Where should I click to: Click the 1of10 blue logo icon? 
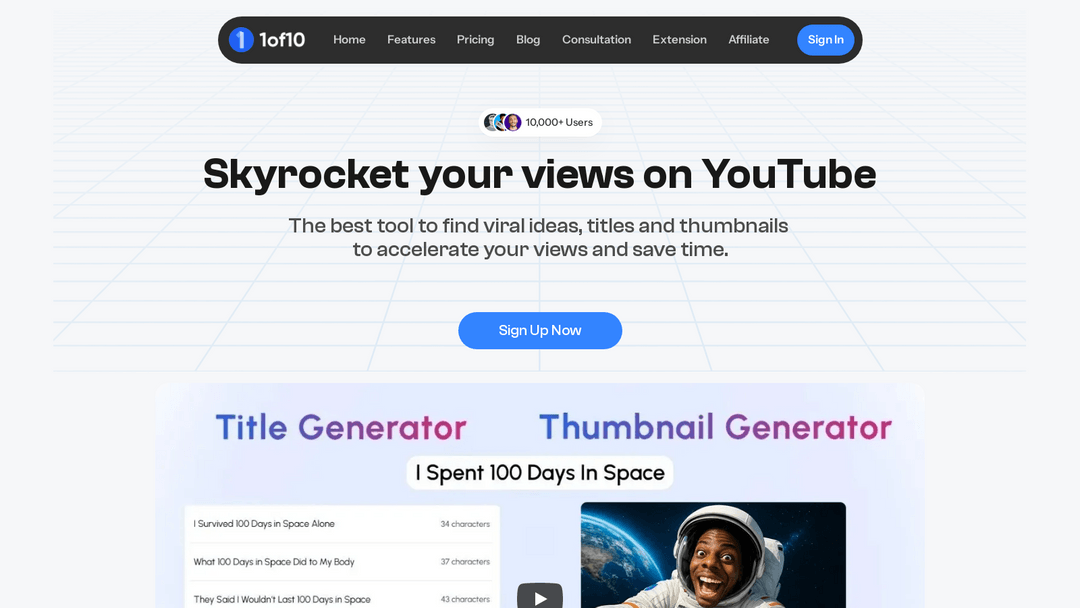pyautogui.click(x=241, y=40)
